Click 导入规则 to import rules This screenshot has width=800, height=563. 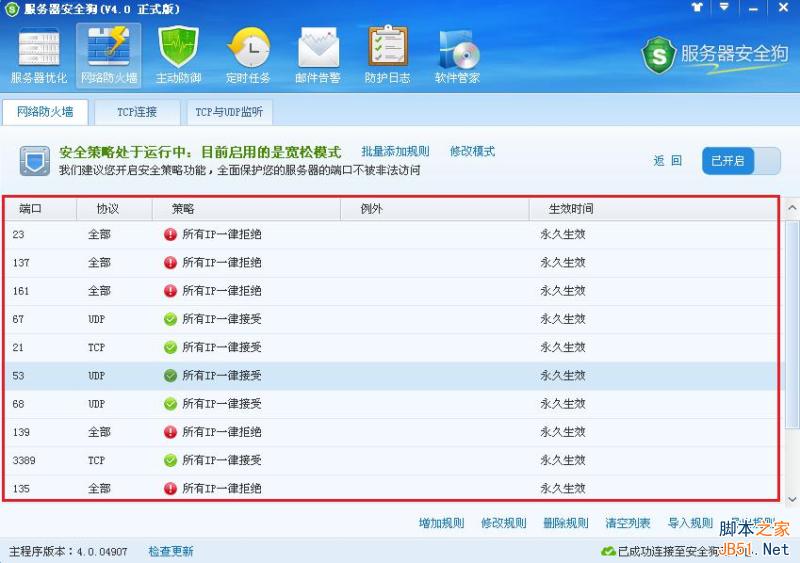690,523
